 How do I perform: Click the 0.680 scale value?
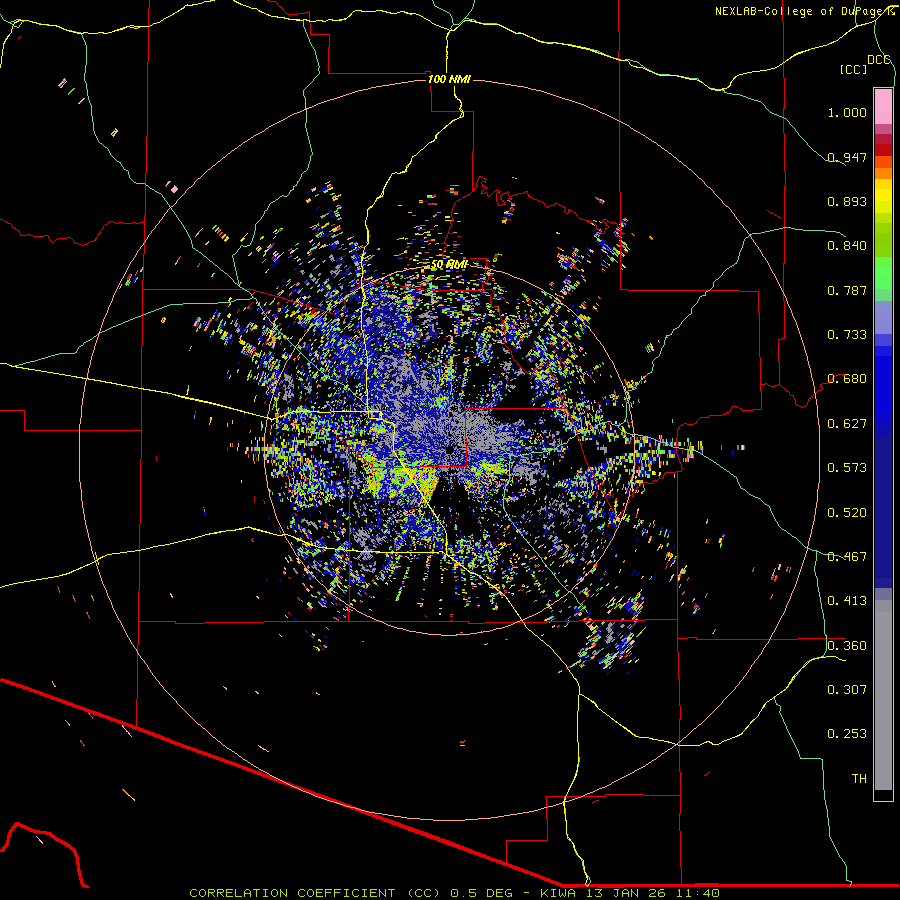pyautogui.click(x=847, y=379)
